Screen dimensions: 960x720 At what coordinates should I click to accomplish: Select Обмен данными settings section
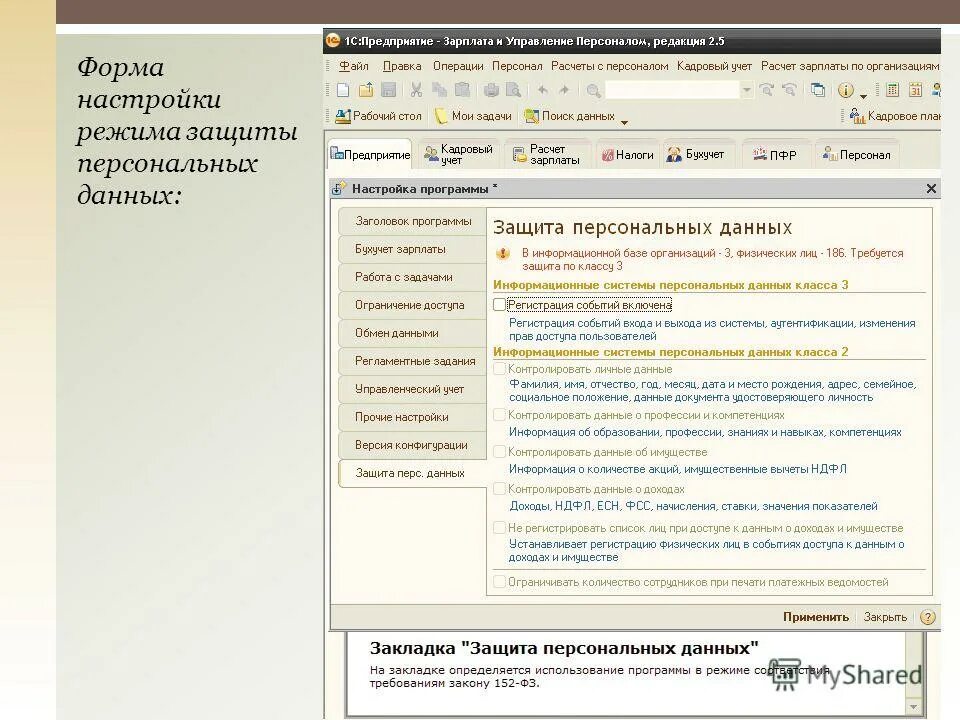[x=413, y=333]
